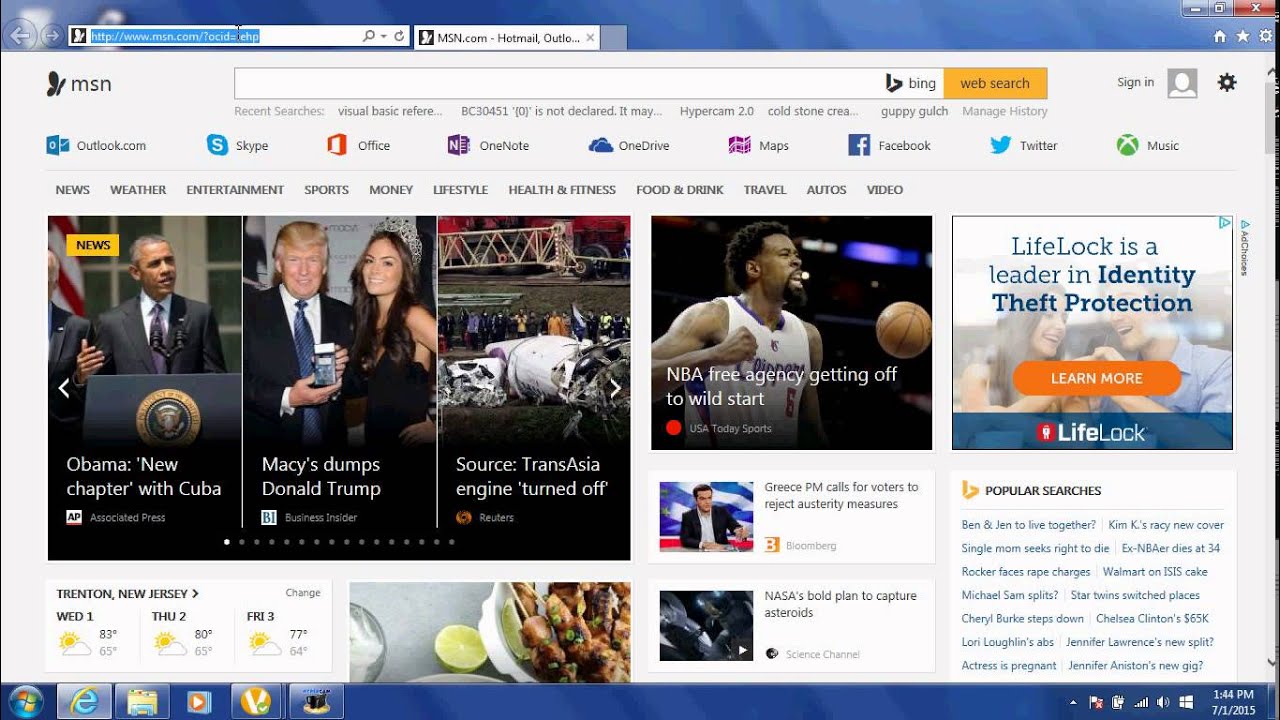Screen dimensions: 1280x720
Task: Open Greece PM austerity story
Action: click(841, 495)
